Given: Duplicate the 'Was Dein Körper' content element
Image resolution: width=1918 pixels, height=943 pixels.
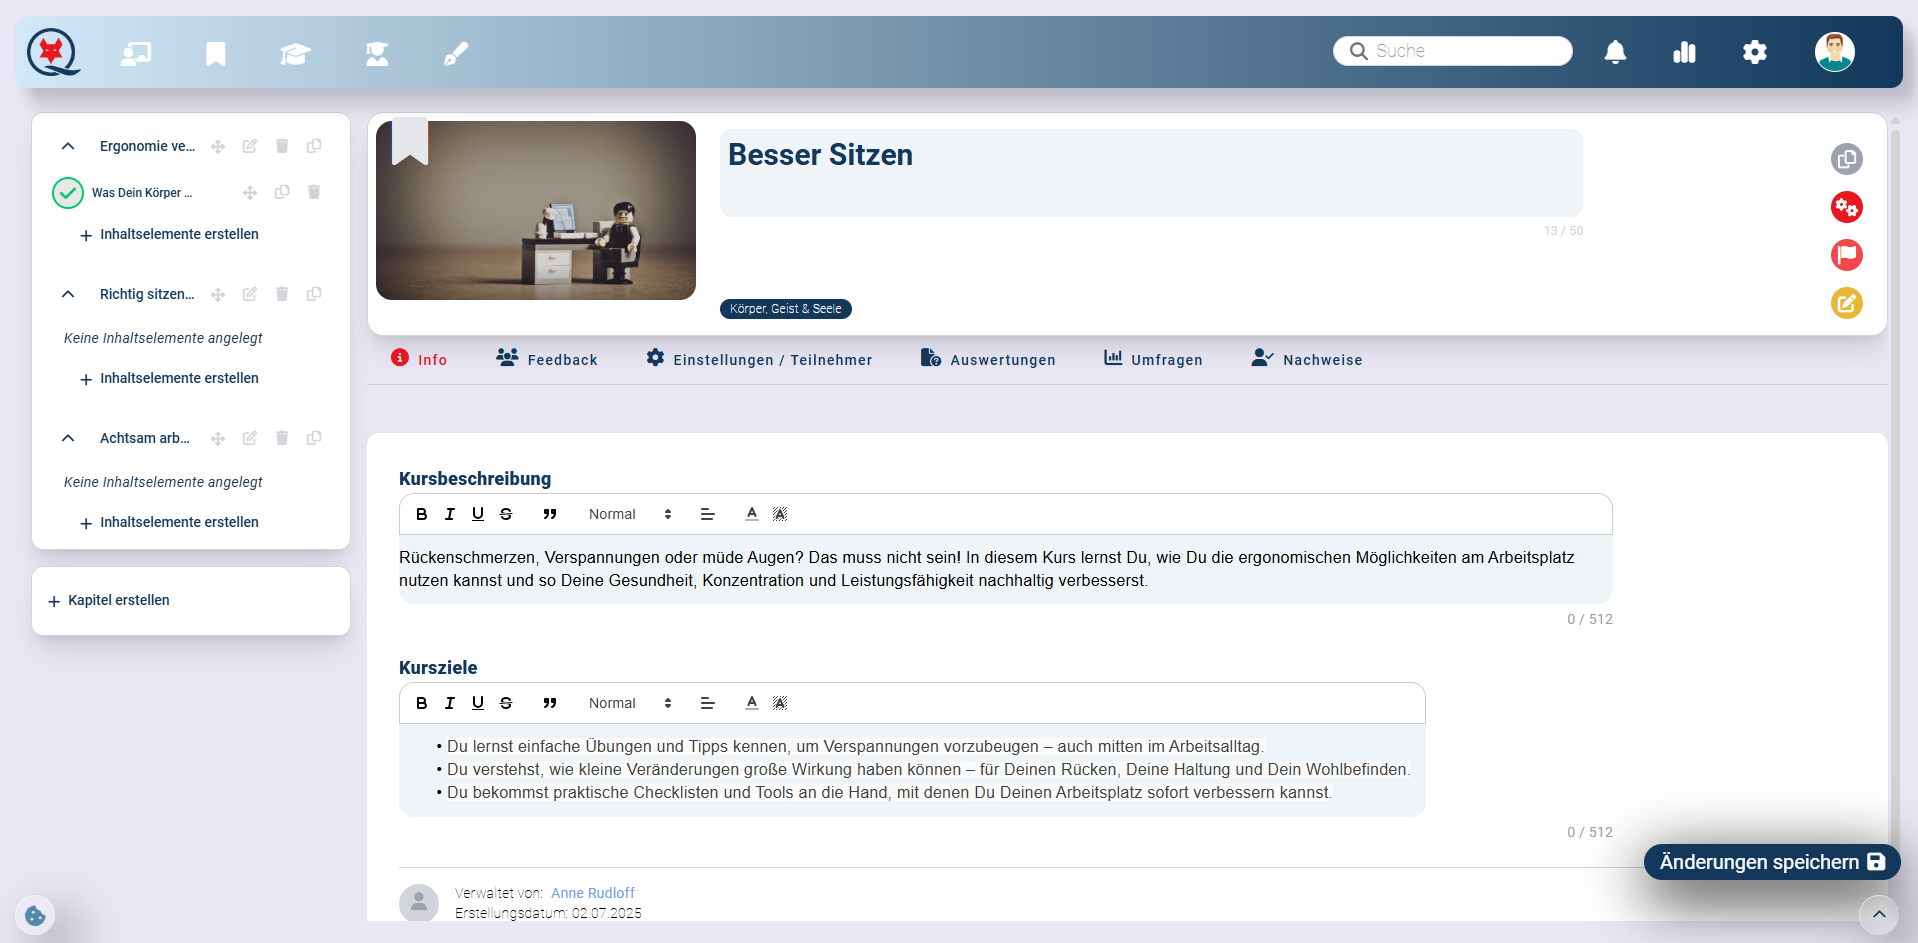Looking at the screenshot, I should (282, 192).
